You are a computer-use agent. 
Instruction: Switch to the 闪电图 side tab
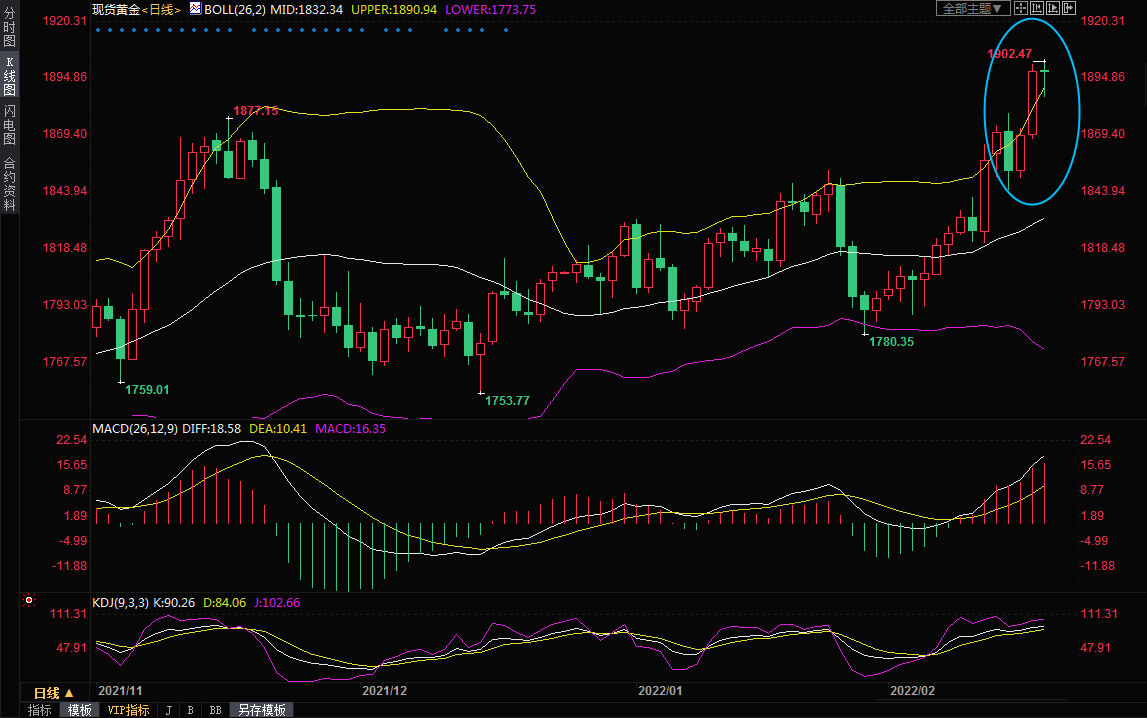coord(9,124)
